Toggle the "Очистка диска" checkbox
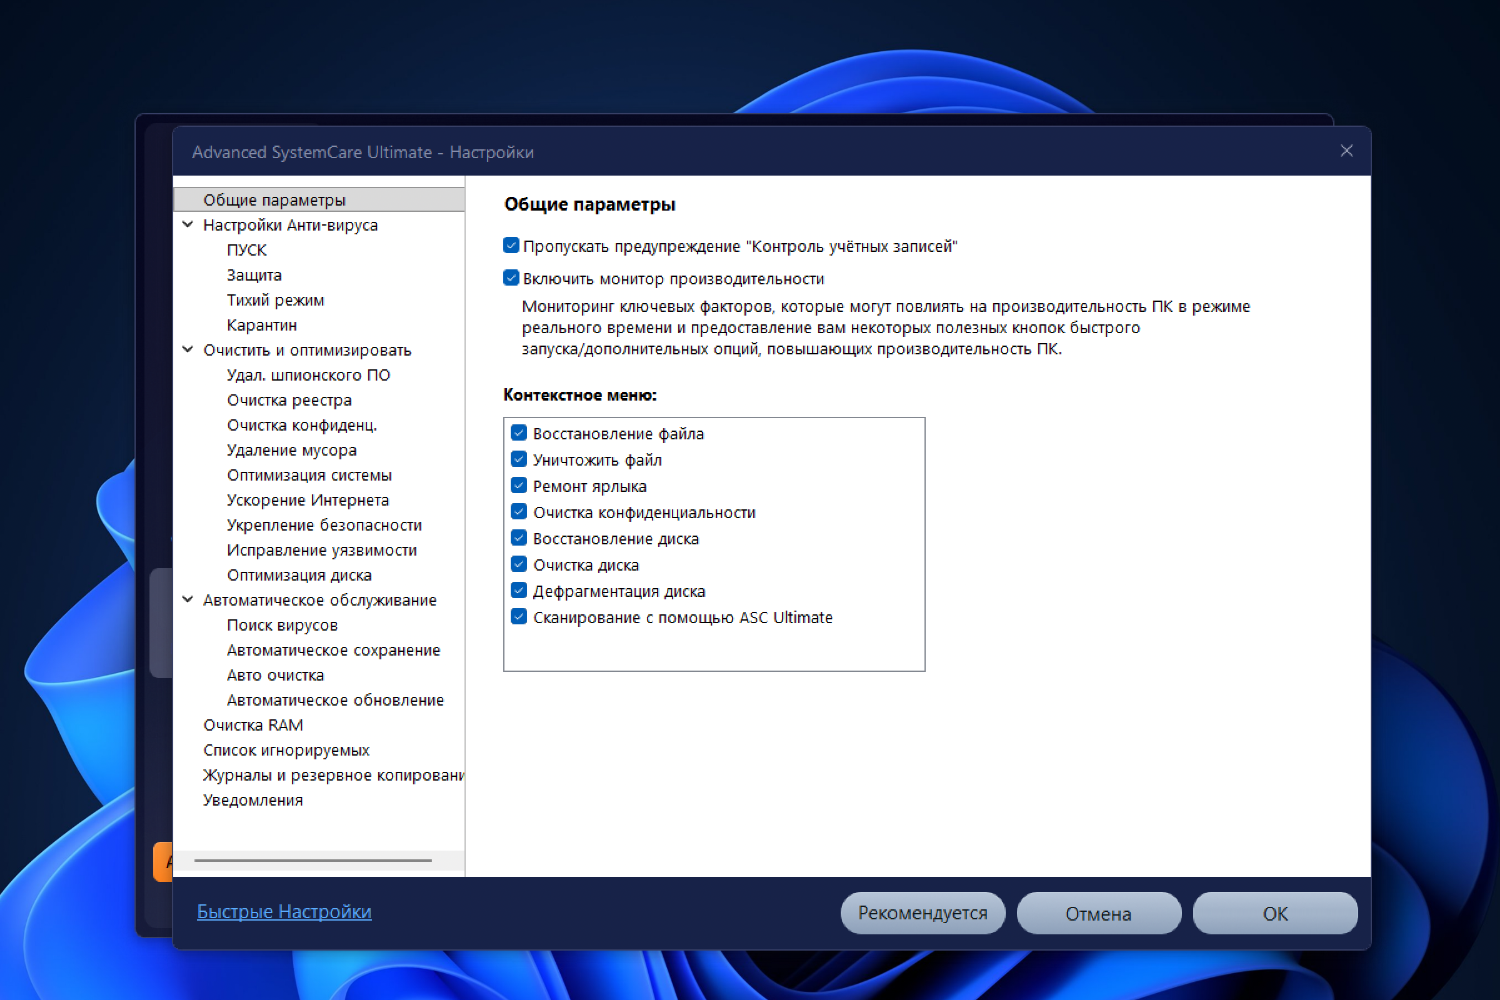Screen dimensions: 1500x1000 [x=519, y=564]
